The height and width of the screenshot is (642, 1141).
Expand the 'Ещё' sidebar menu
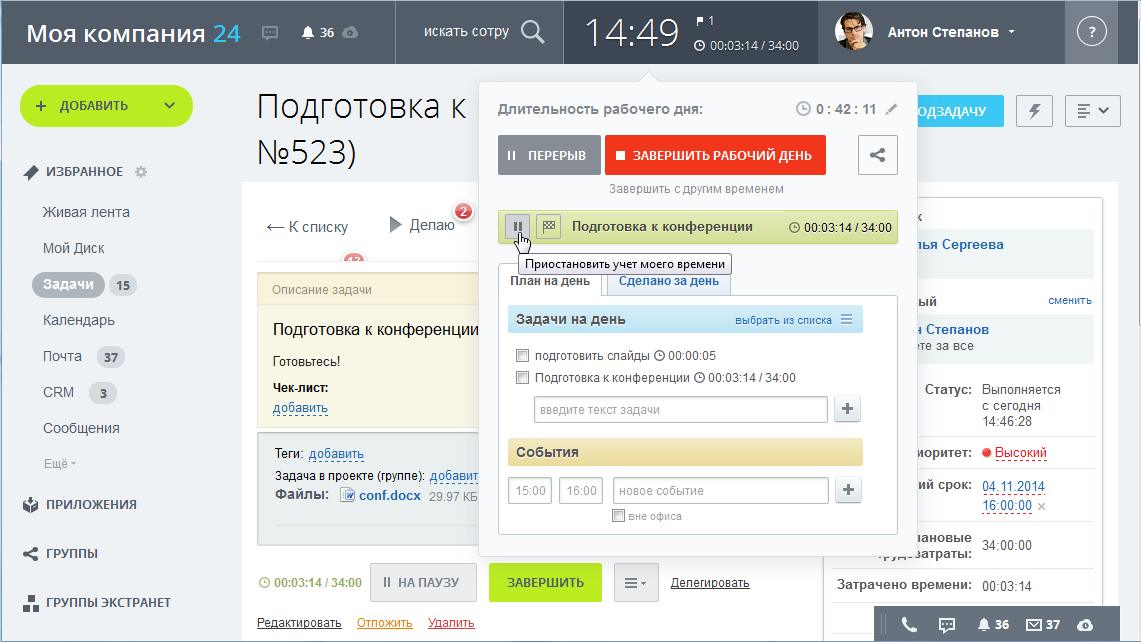click(59, 464)
